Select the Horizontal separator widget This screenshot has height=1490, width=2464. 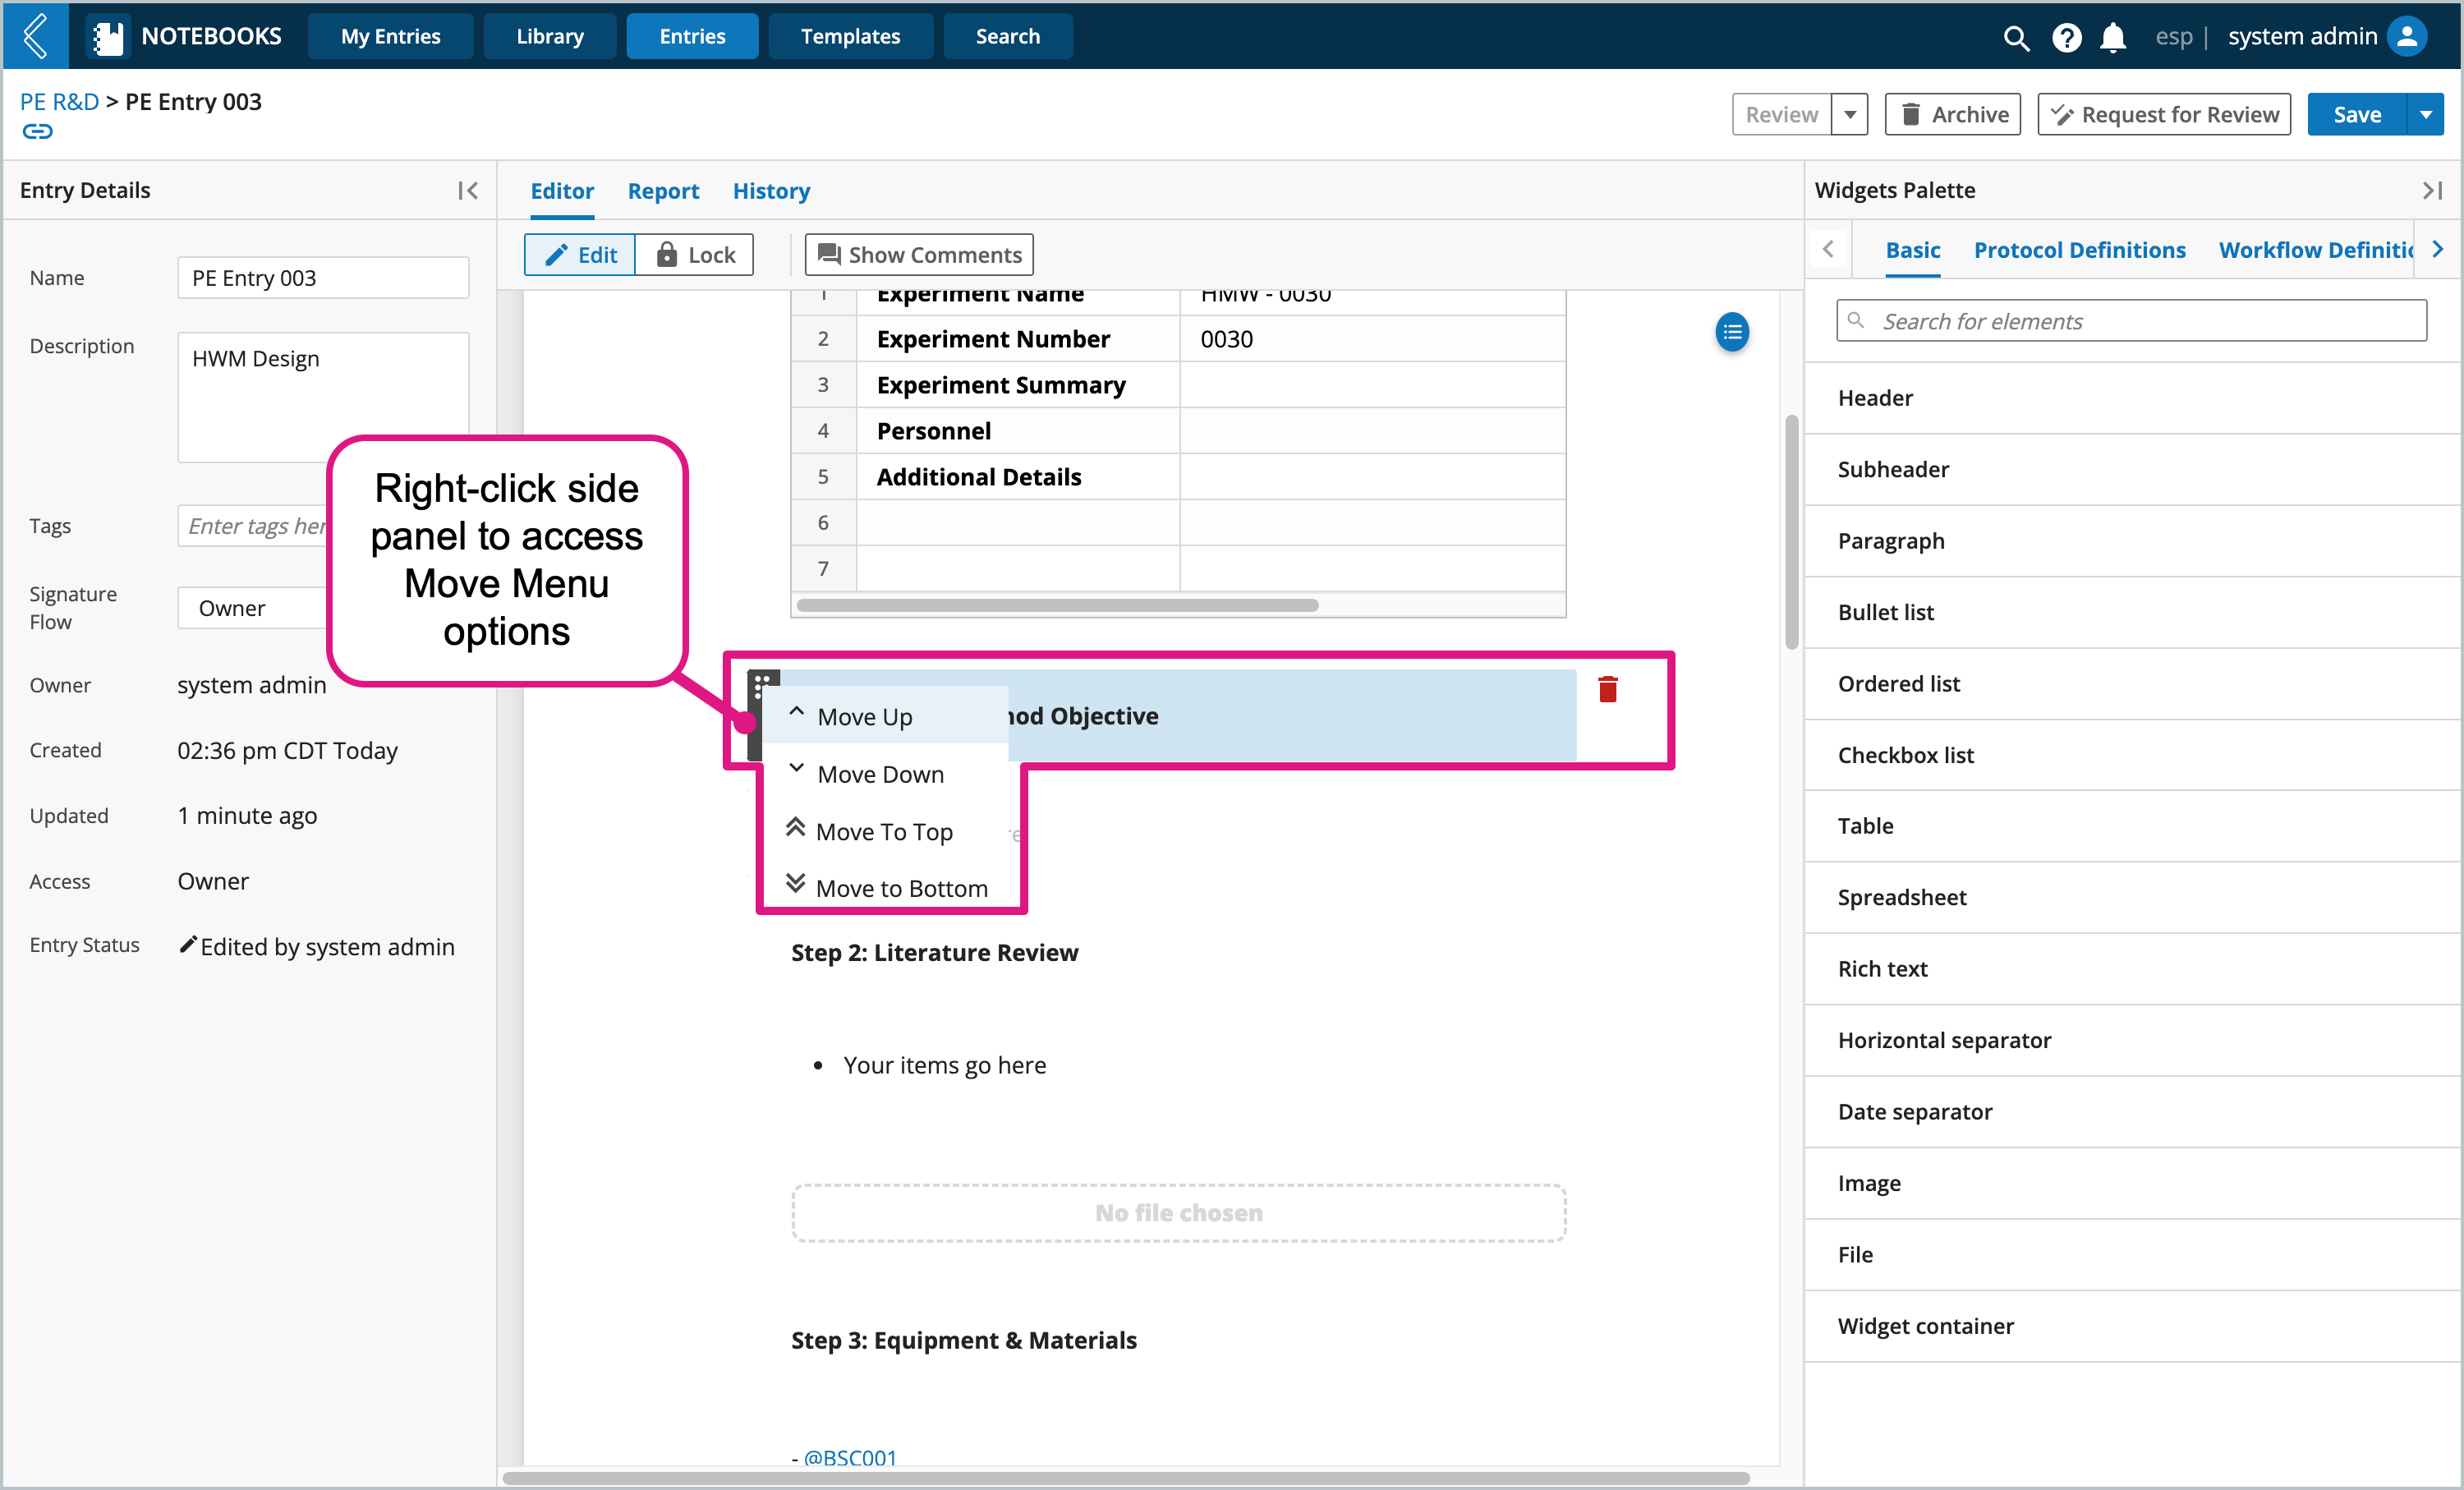point(2133,1040)
